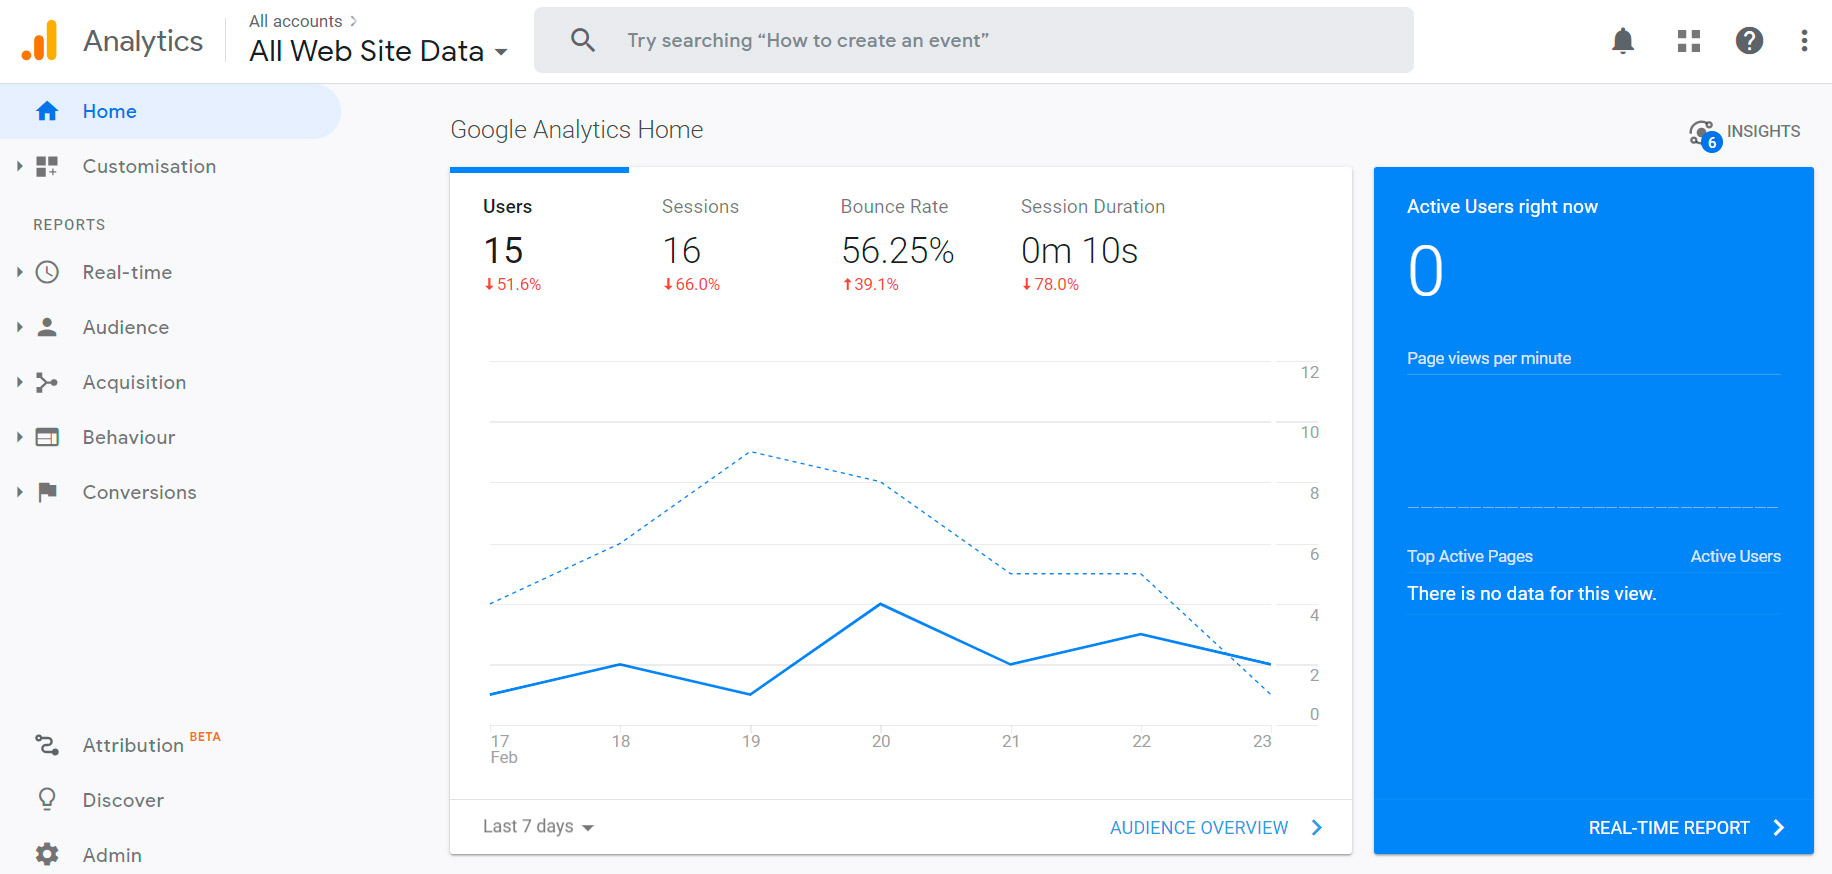
Task: Click the help question mark icon
Action: (1748, 41)
